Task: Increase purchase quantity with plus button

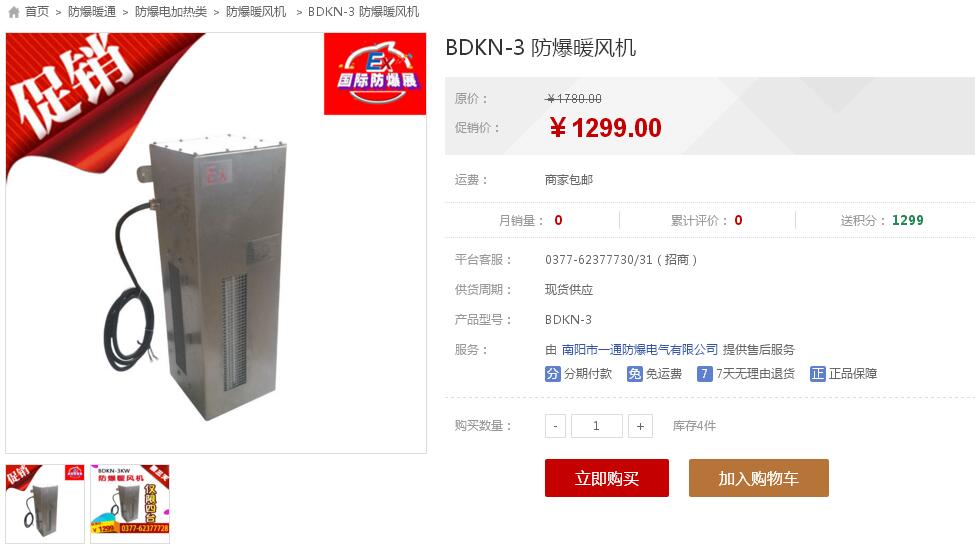Action: (640, 426)
